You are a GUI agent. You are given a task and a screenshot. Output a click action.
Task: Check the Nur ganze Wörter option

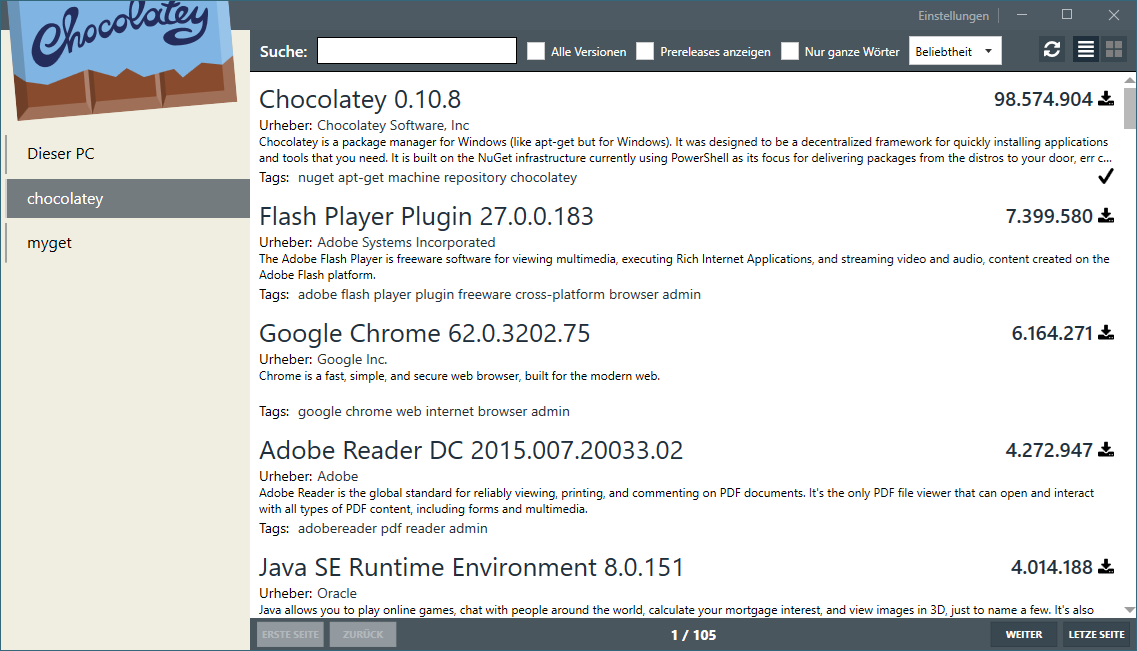tap(790, 51)
